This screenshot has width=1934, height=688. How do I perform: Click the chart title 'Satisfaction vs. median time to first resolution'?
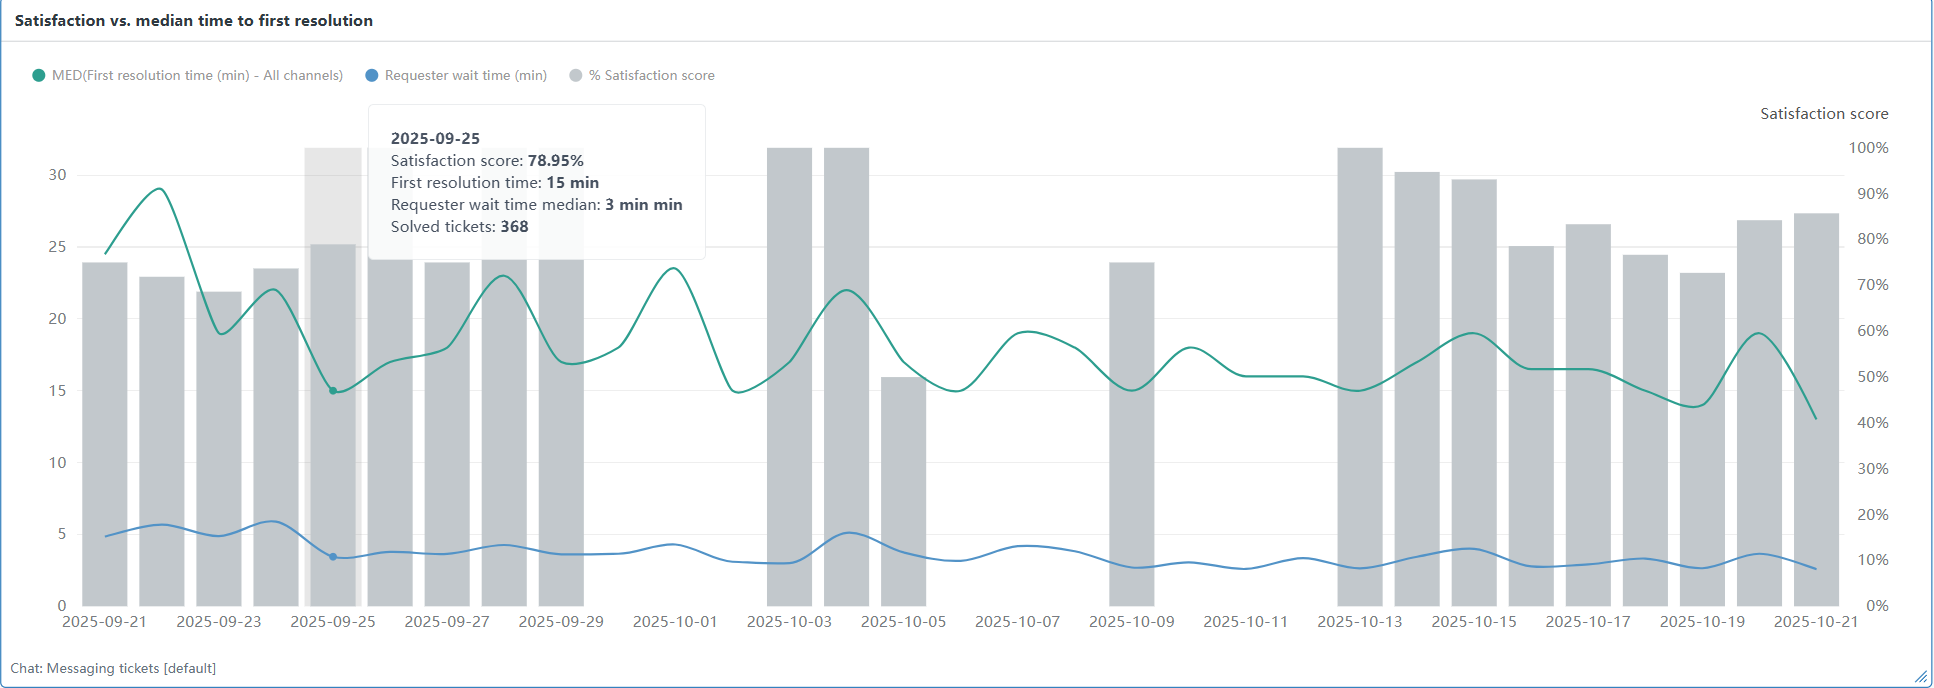tap(194, 21)
